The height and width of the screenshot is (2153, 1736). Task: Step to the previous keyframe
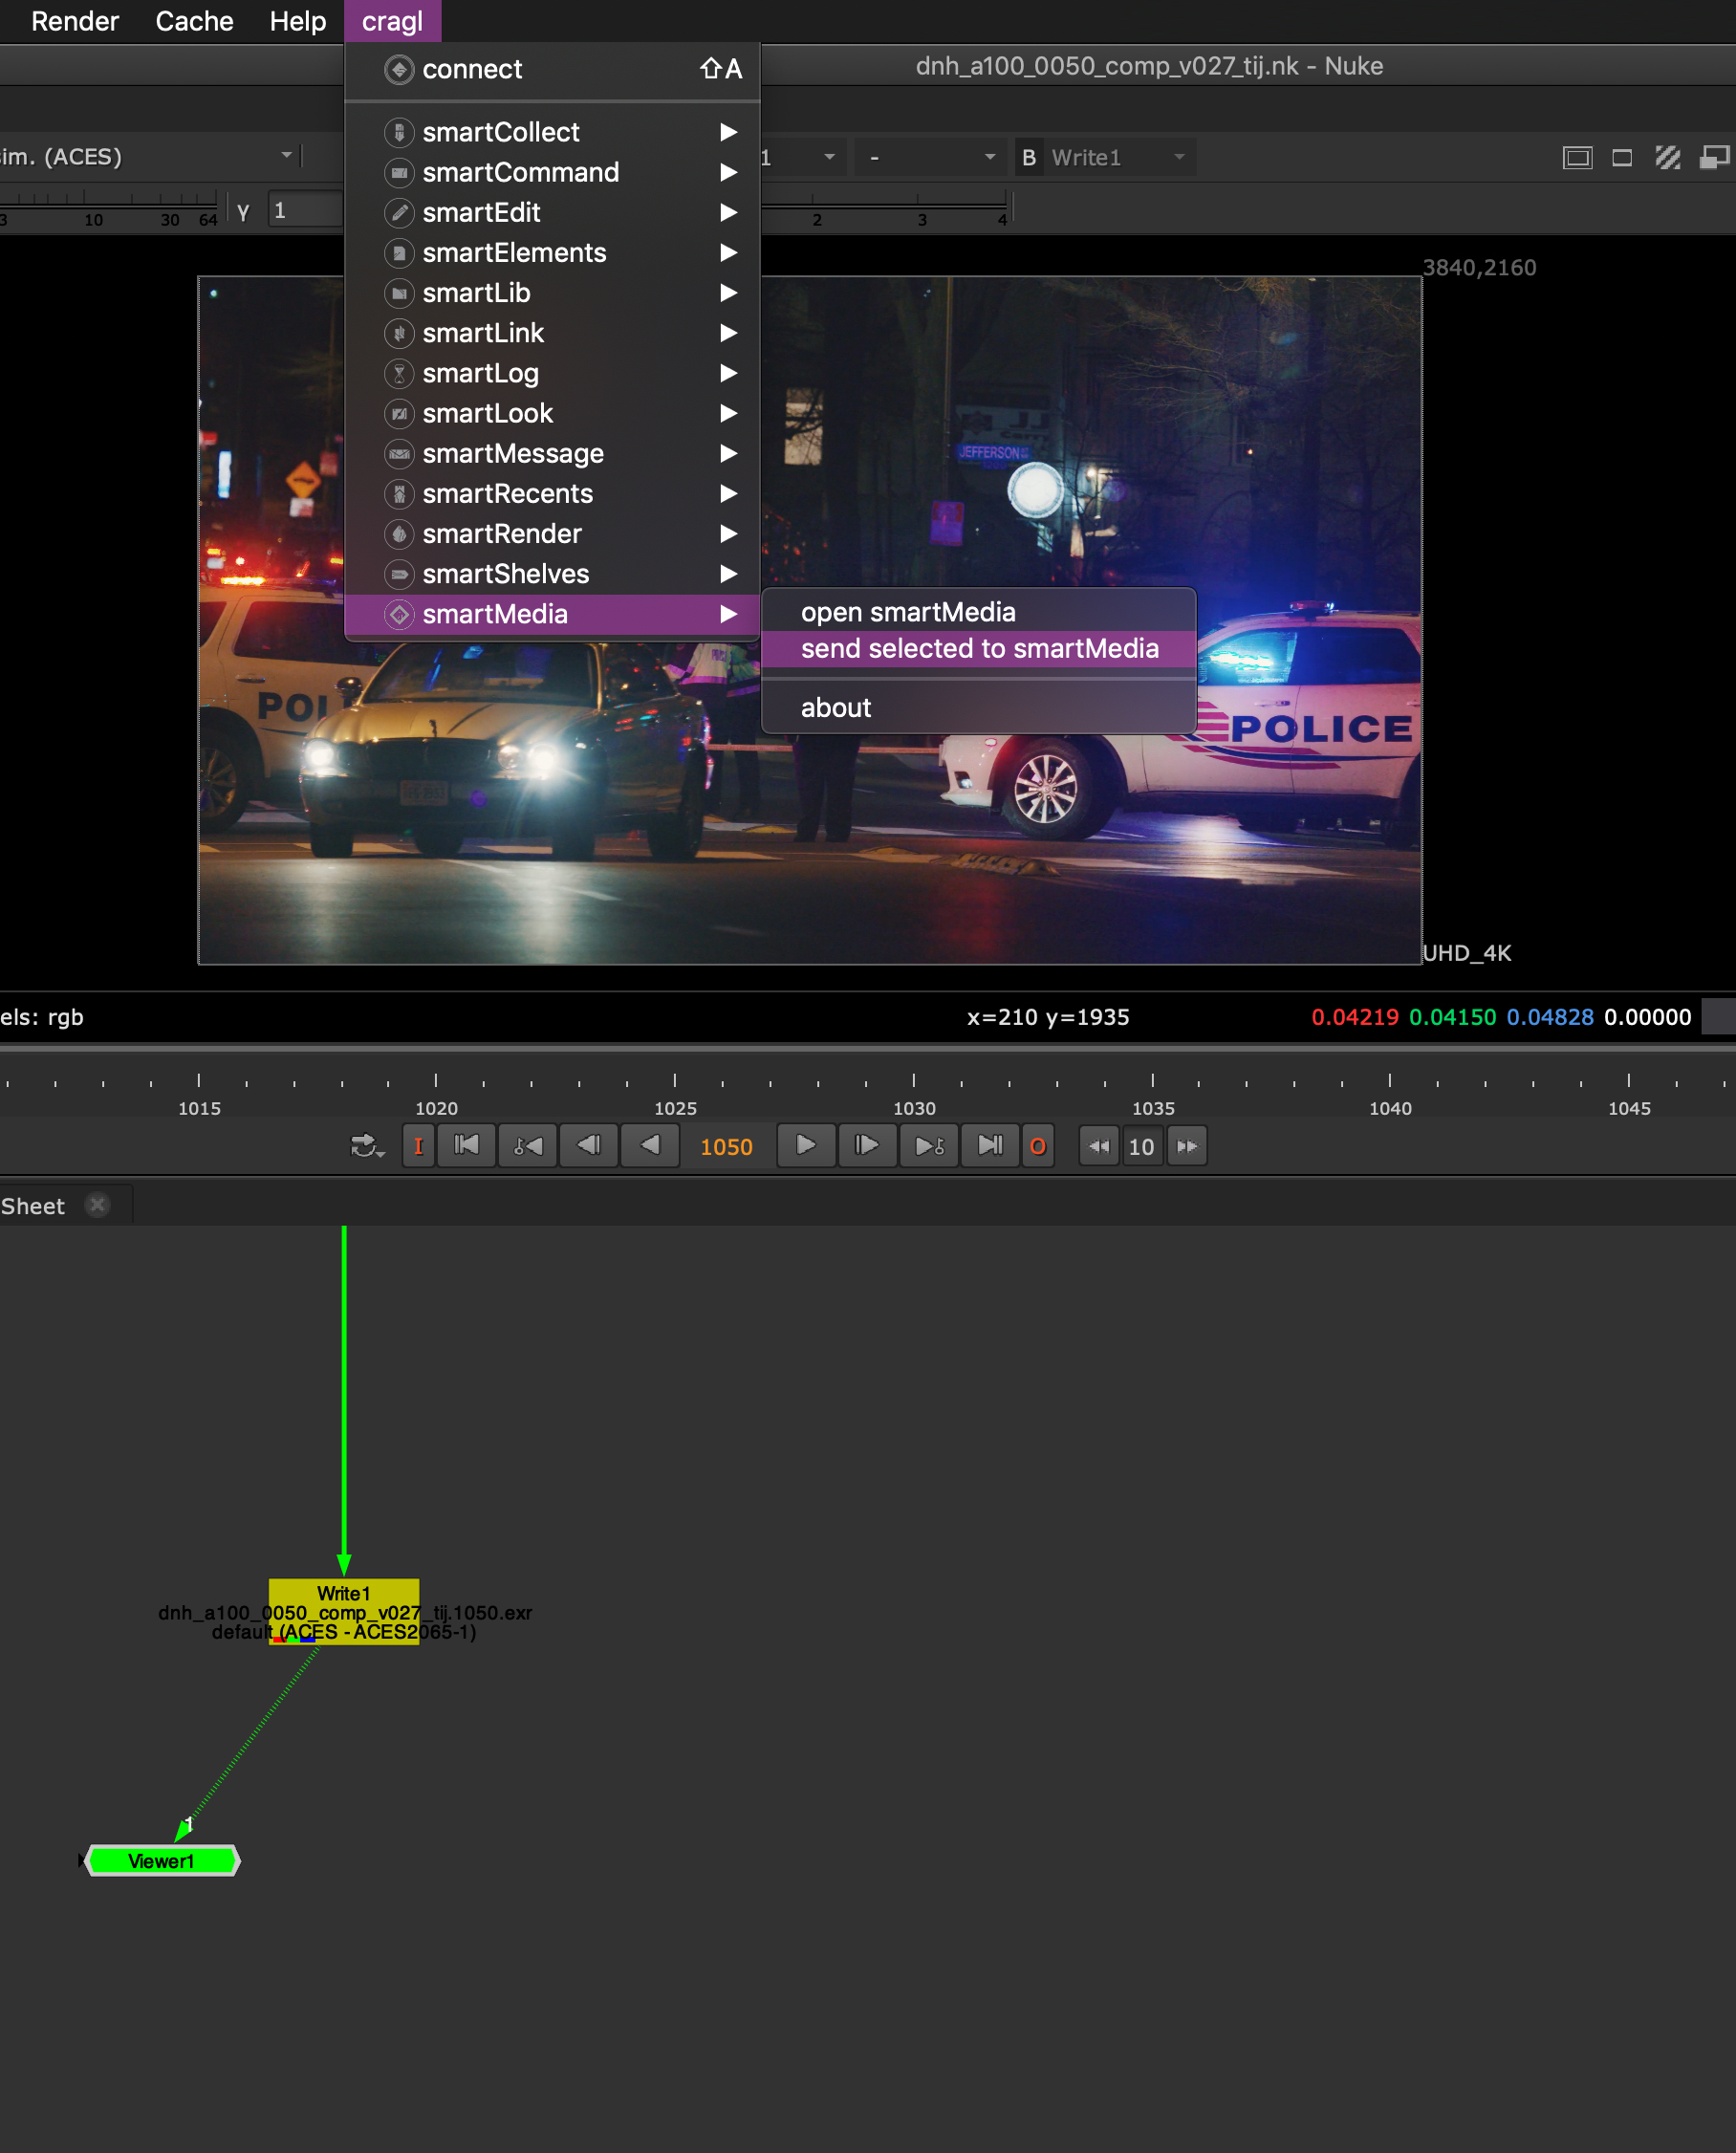pos(527,1145)
